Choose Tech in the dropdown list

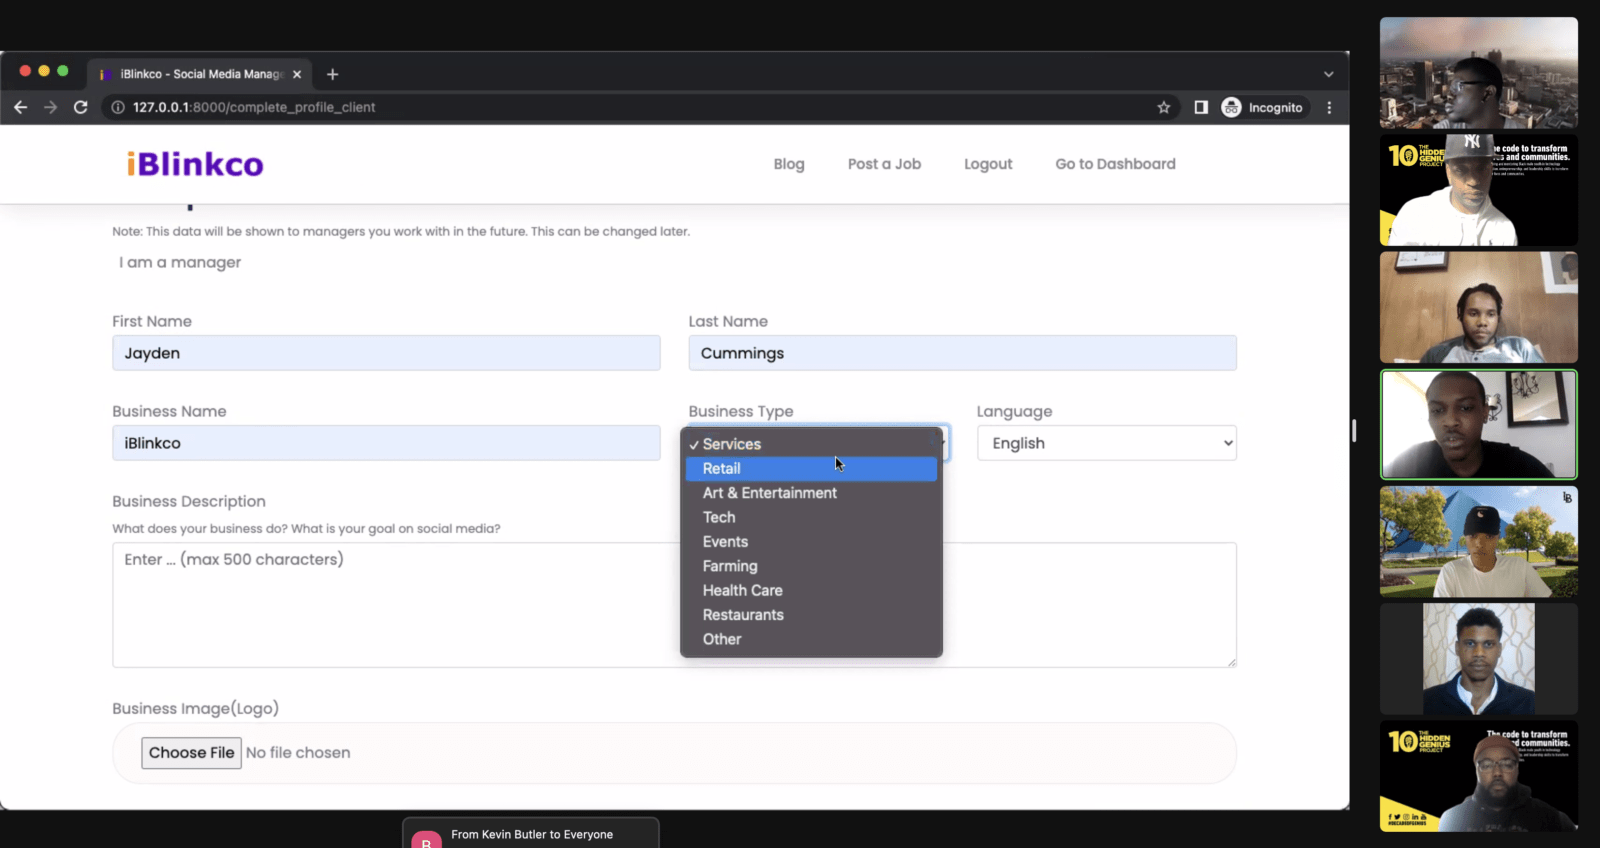719,517
